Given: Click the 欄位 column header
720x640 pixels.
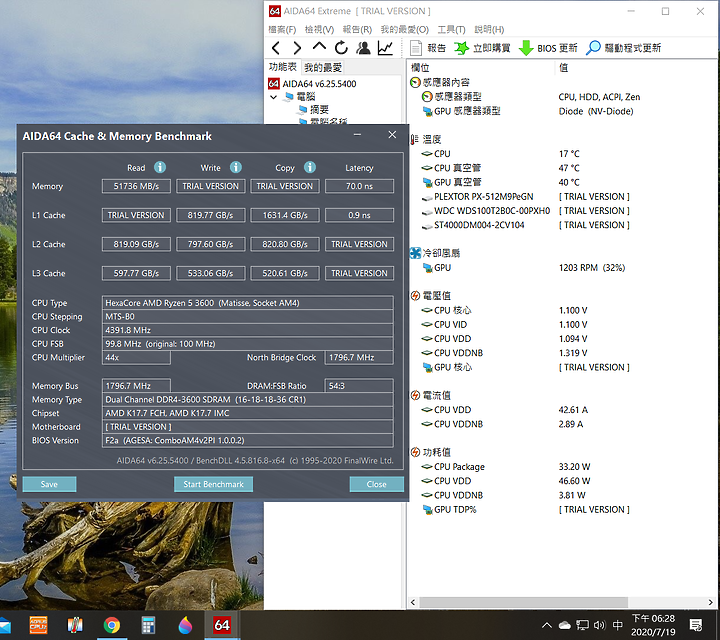Looking at the screenshot, I should click(481, 68).
